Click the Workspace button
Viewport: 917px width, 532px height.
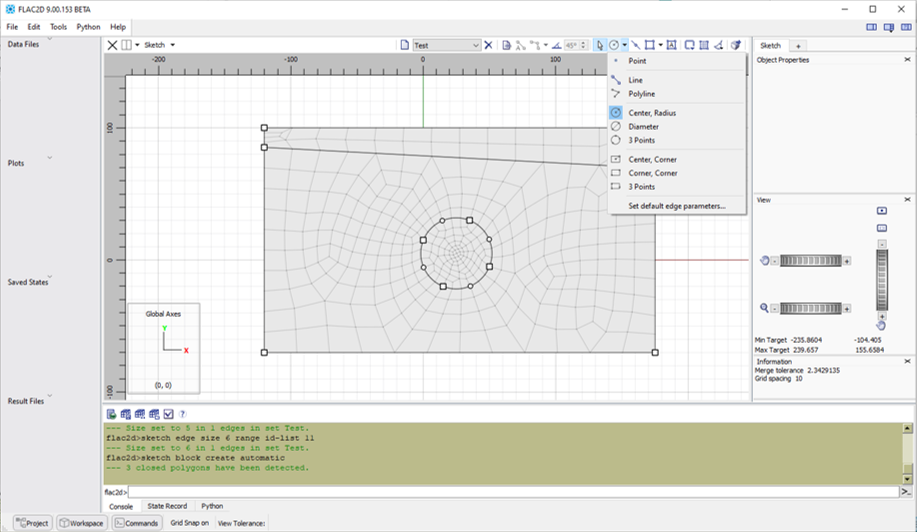click(x=80, y=523)
